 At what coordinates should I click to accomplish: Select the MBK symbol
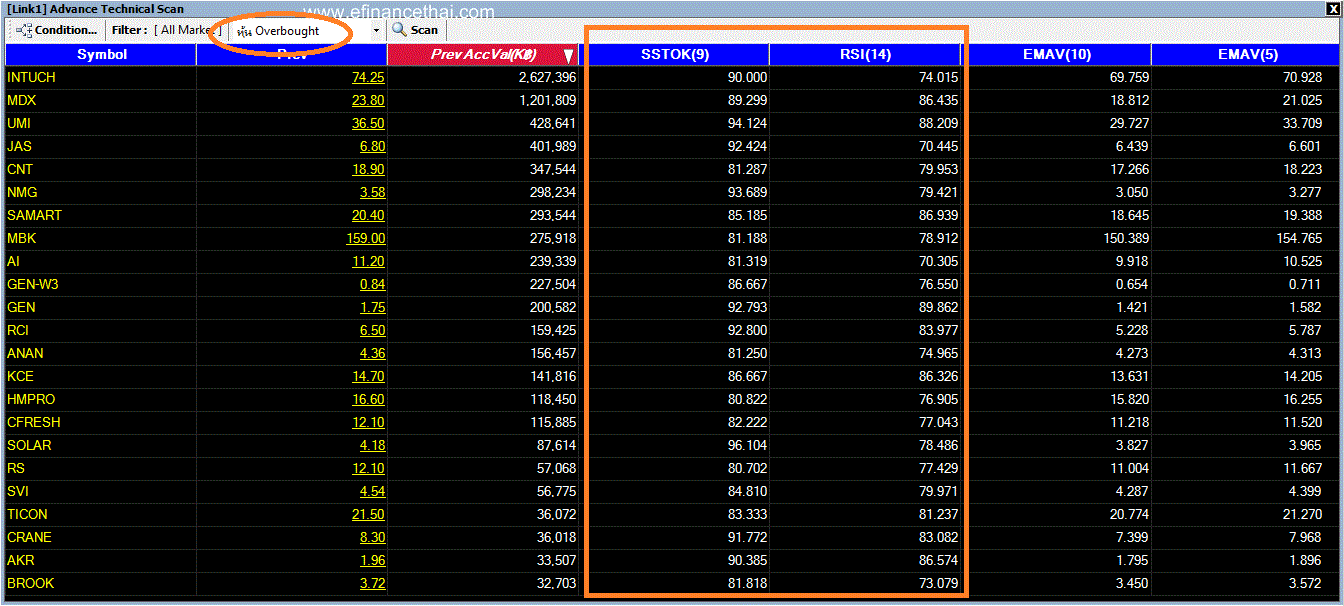click(21, 238)
